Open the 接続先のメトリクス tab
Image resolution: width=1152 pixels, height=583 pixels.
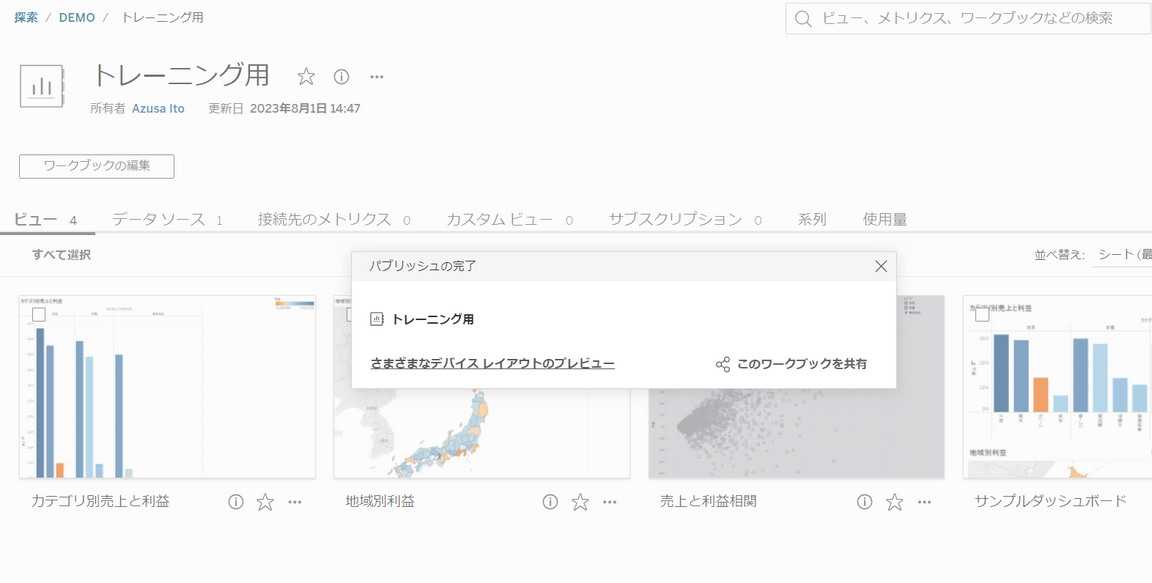coord(334,220)
